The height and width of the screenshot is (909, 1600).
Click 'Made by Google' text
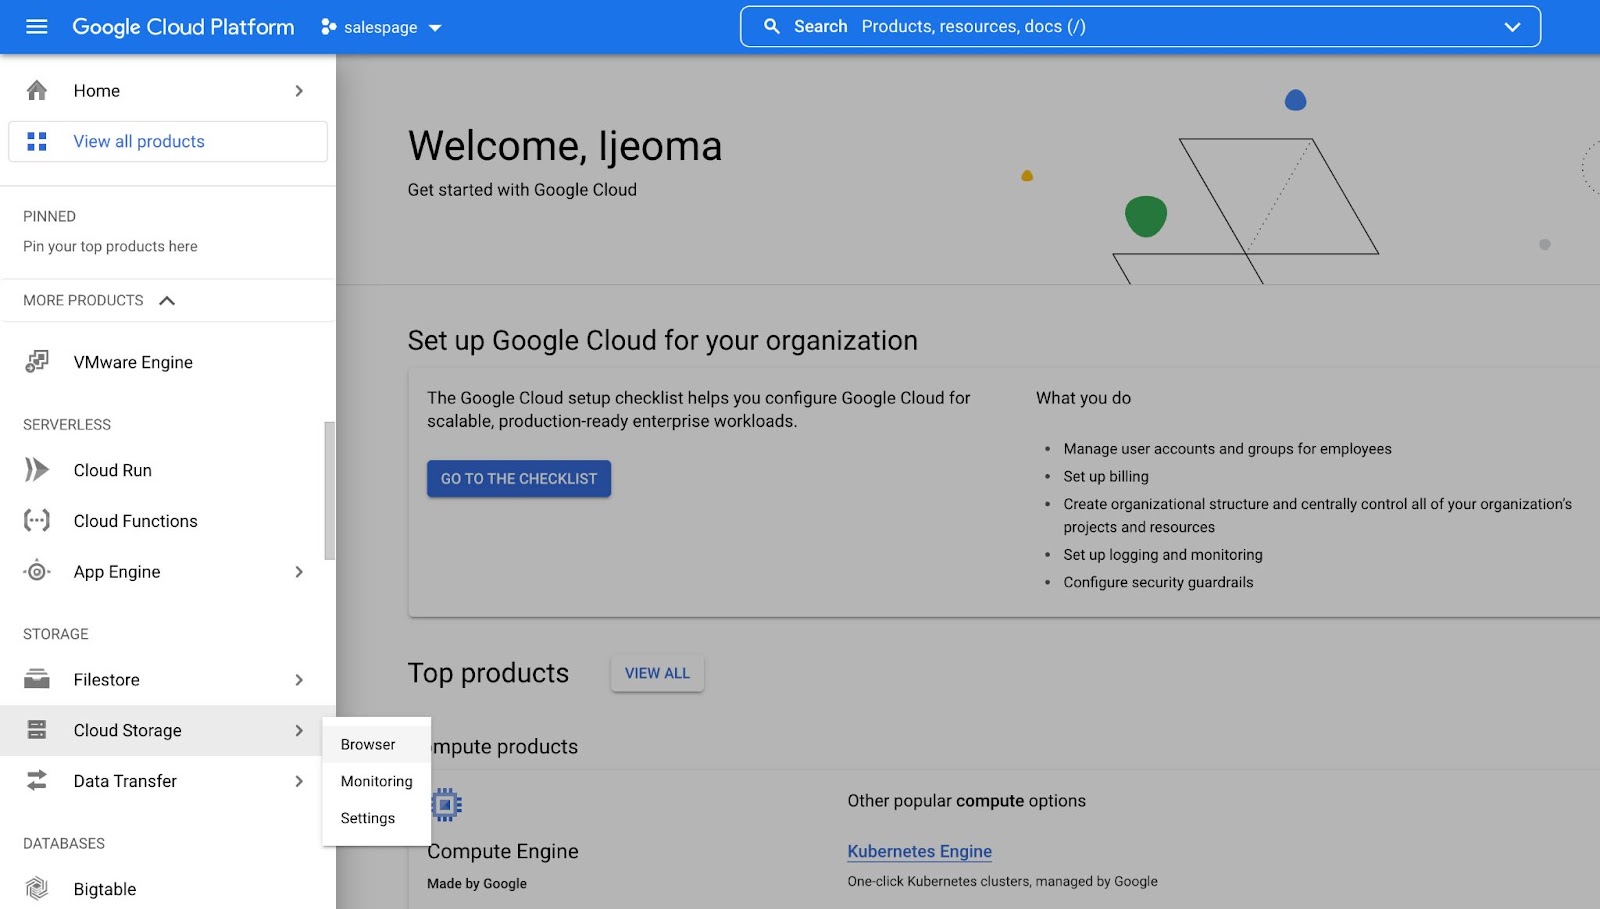(477, 883)
